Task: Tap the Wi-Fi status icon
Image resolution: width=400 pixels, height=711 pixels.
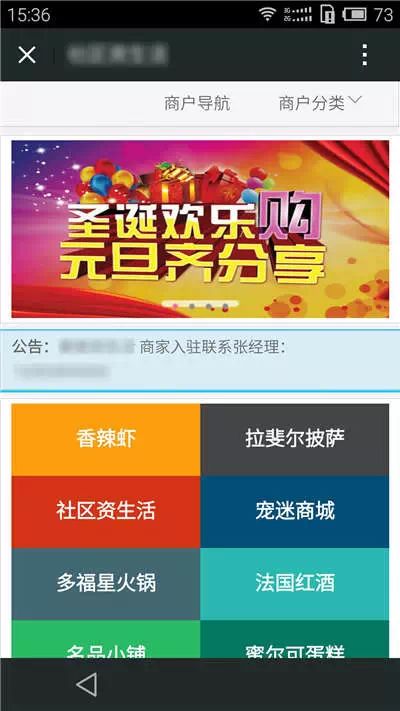Action: [268, 15]
